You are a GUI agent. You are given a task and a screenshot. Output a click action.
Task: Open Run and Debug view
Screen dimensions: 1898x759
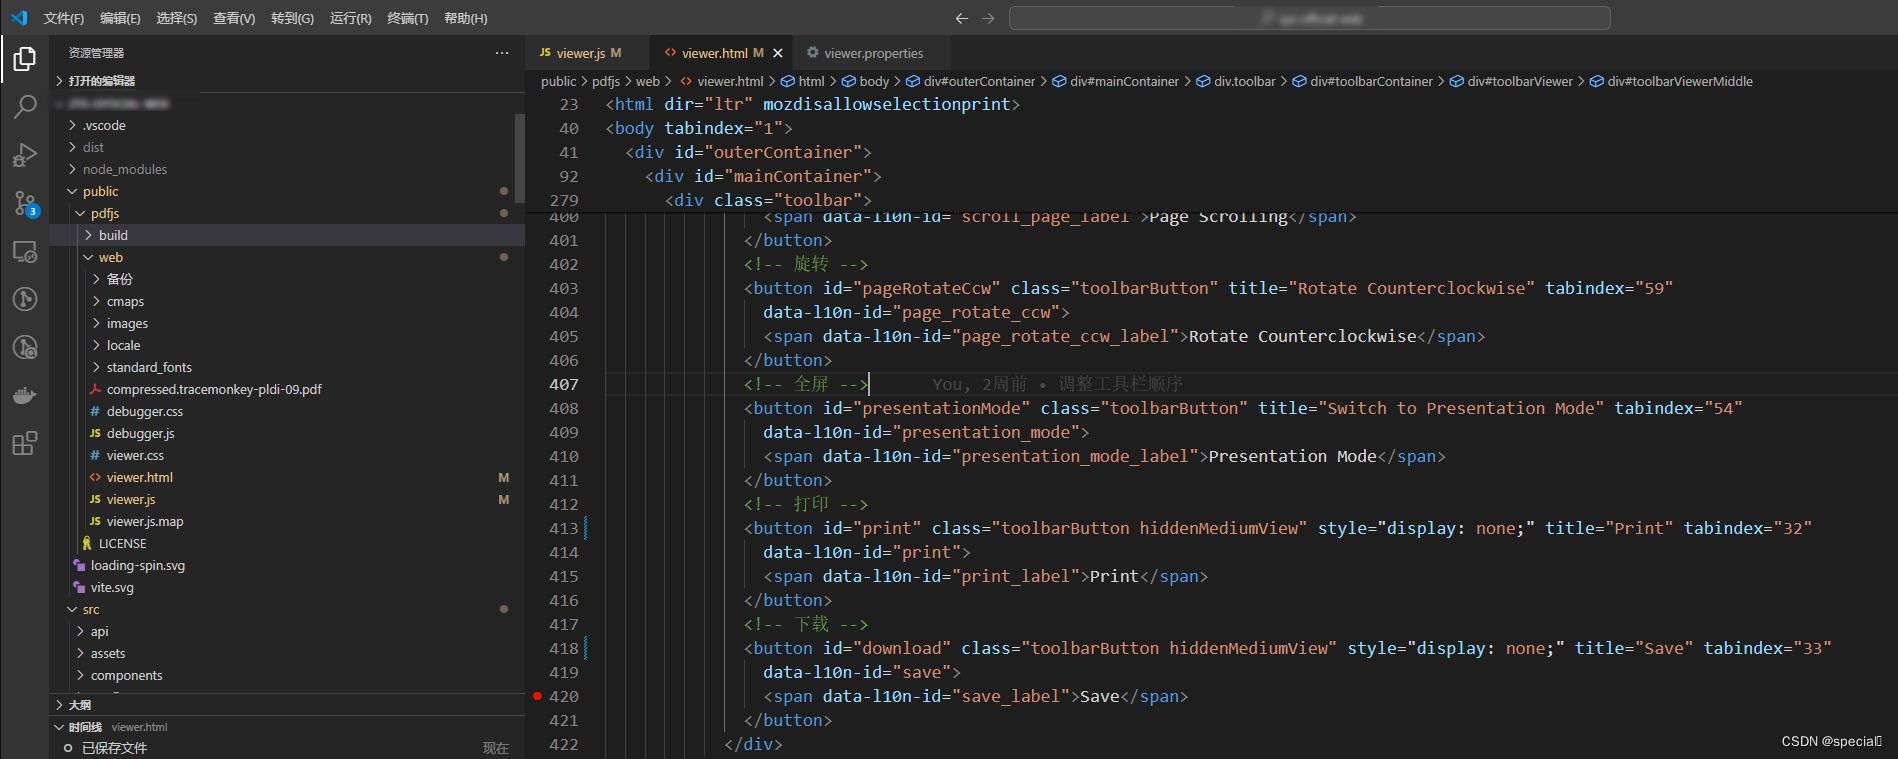(x=25, y=155)
